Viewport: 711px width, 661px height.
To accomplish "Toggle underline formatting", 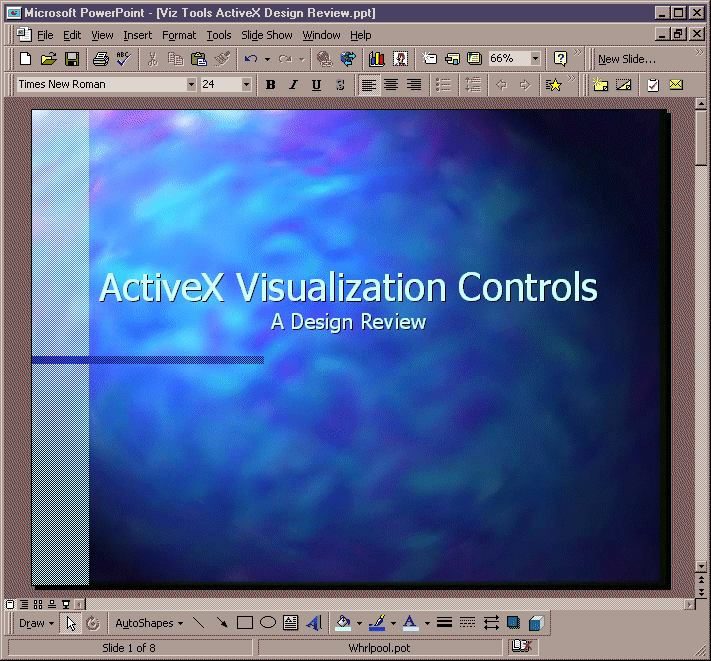I will coord(317,84).
